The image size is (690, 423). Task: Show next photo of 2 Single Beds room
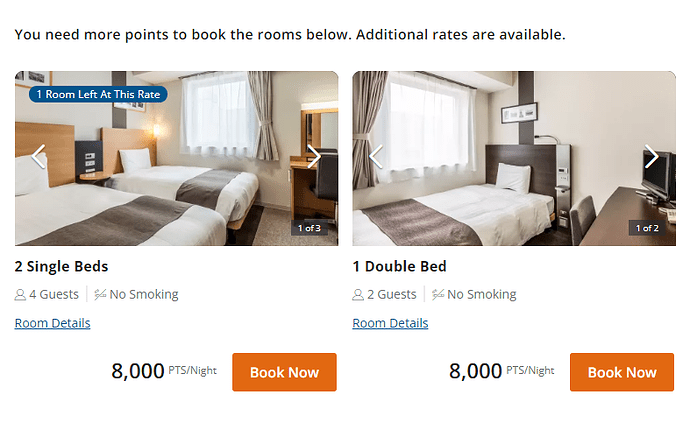[x=314, y=157]
